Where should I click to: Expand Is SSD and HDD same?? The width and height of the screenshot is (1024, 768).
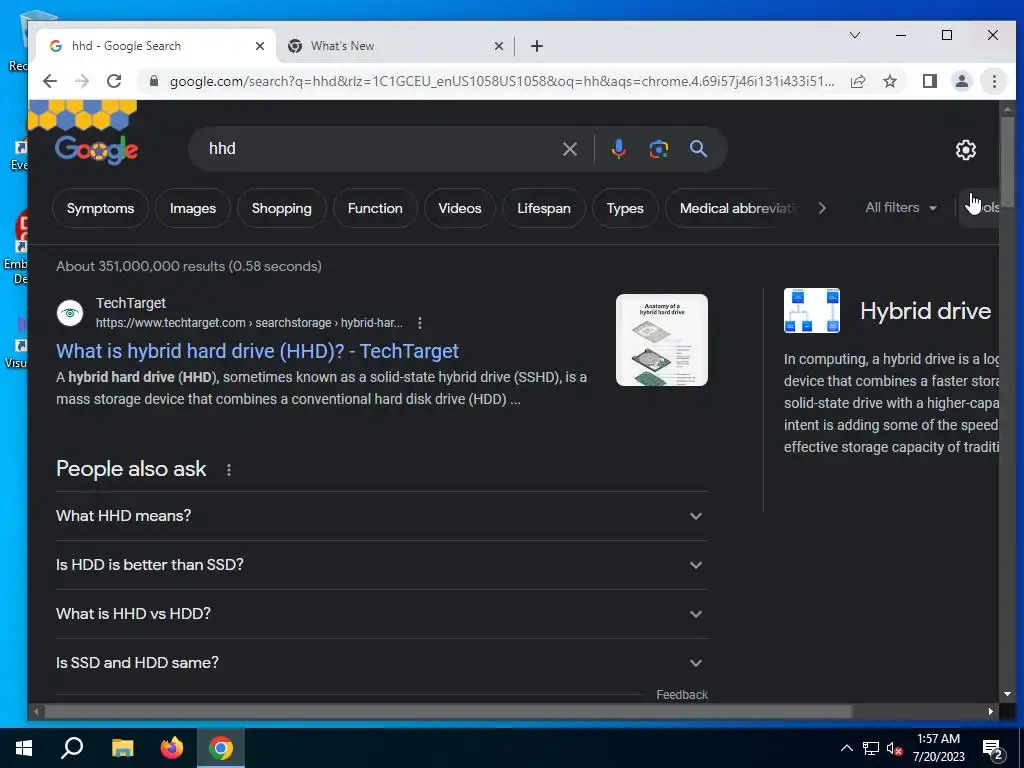tap(381, 663)
